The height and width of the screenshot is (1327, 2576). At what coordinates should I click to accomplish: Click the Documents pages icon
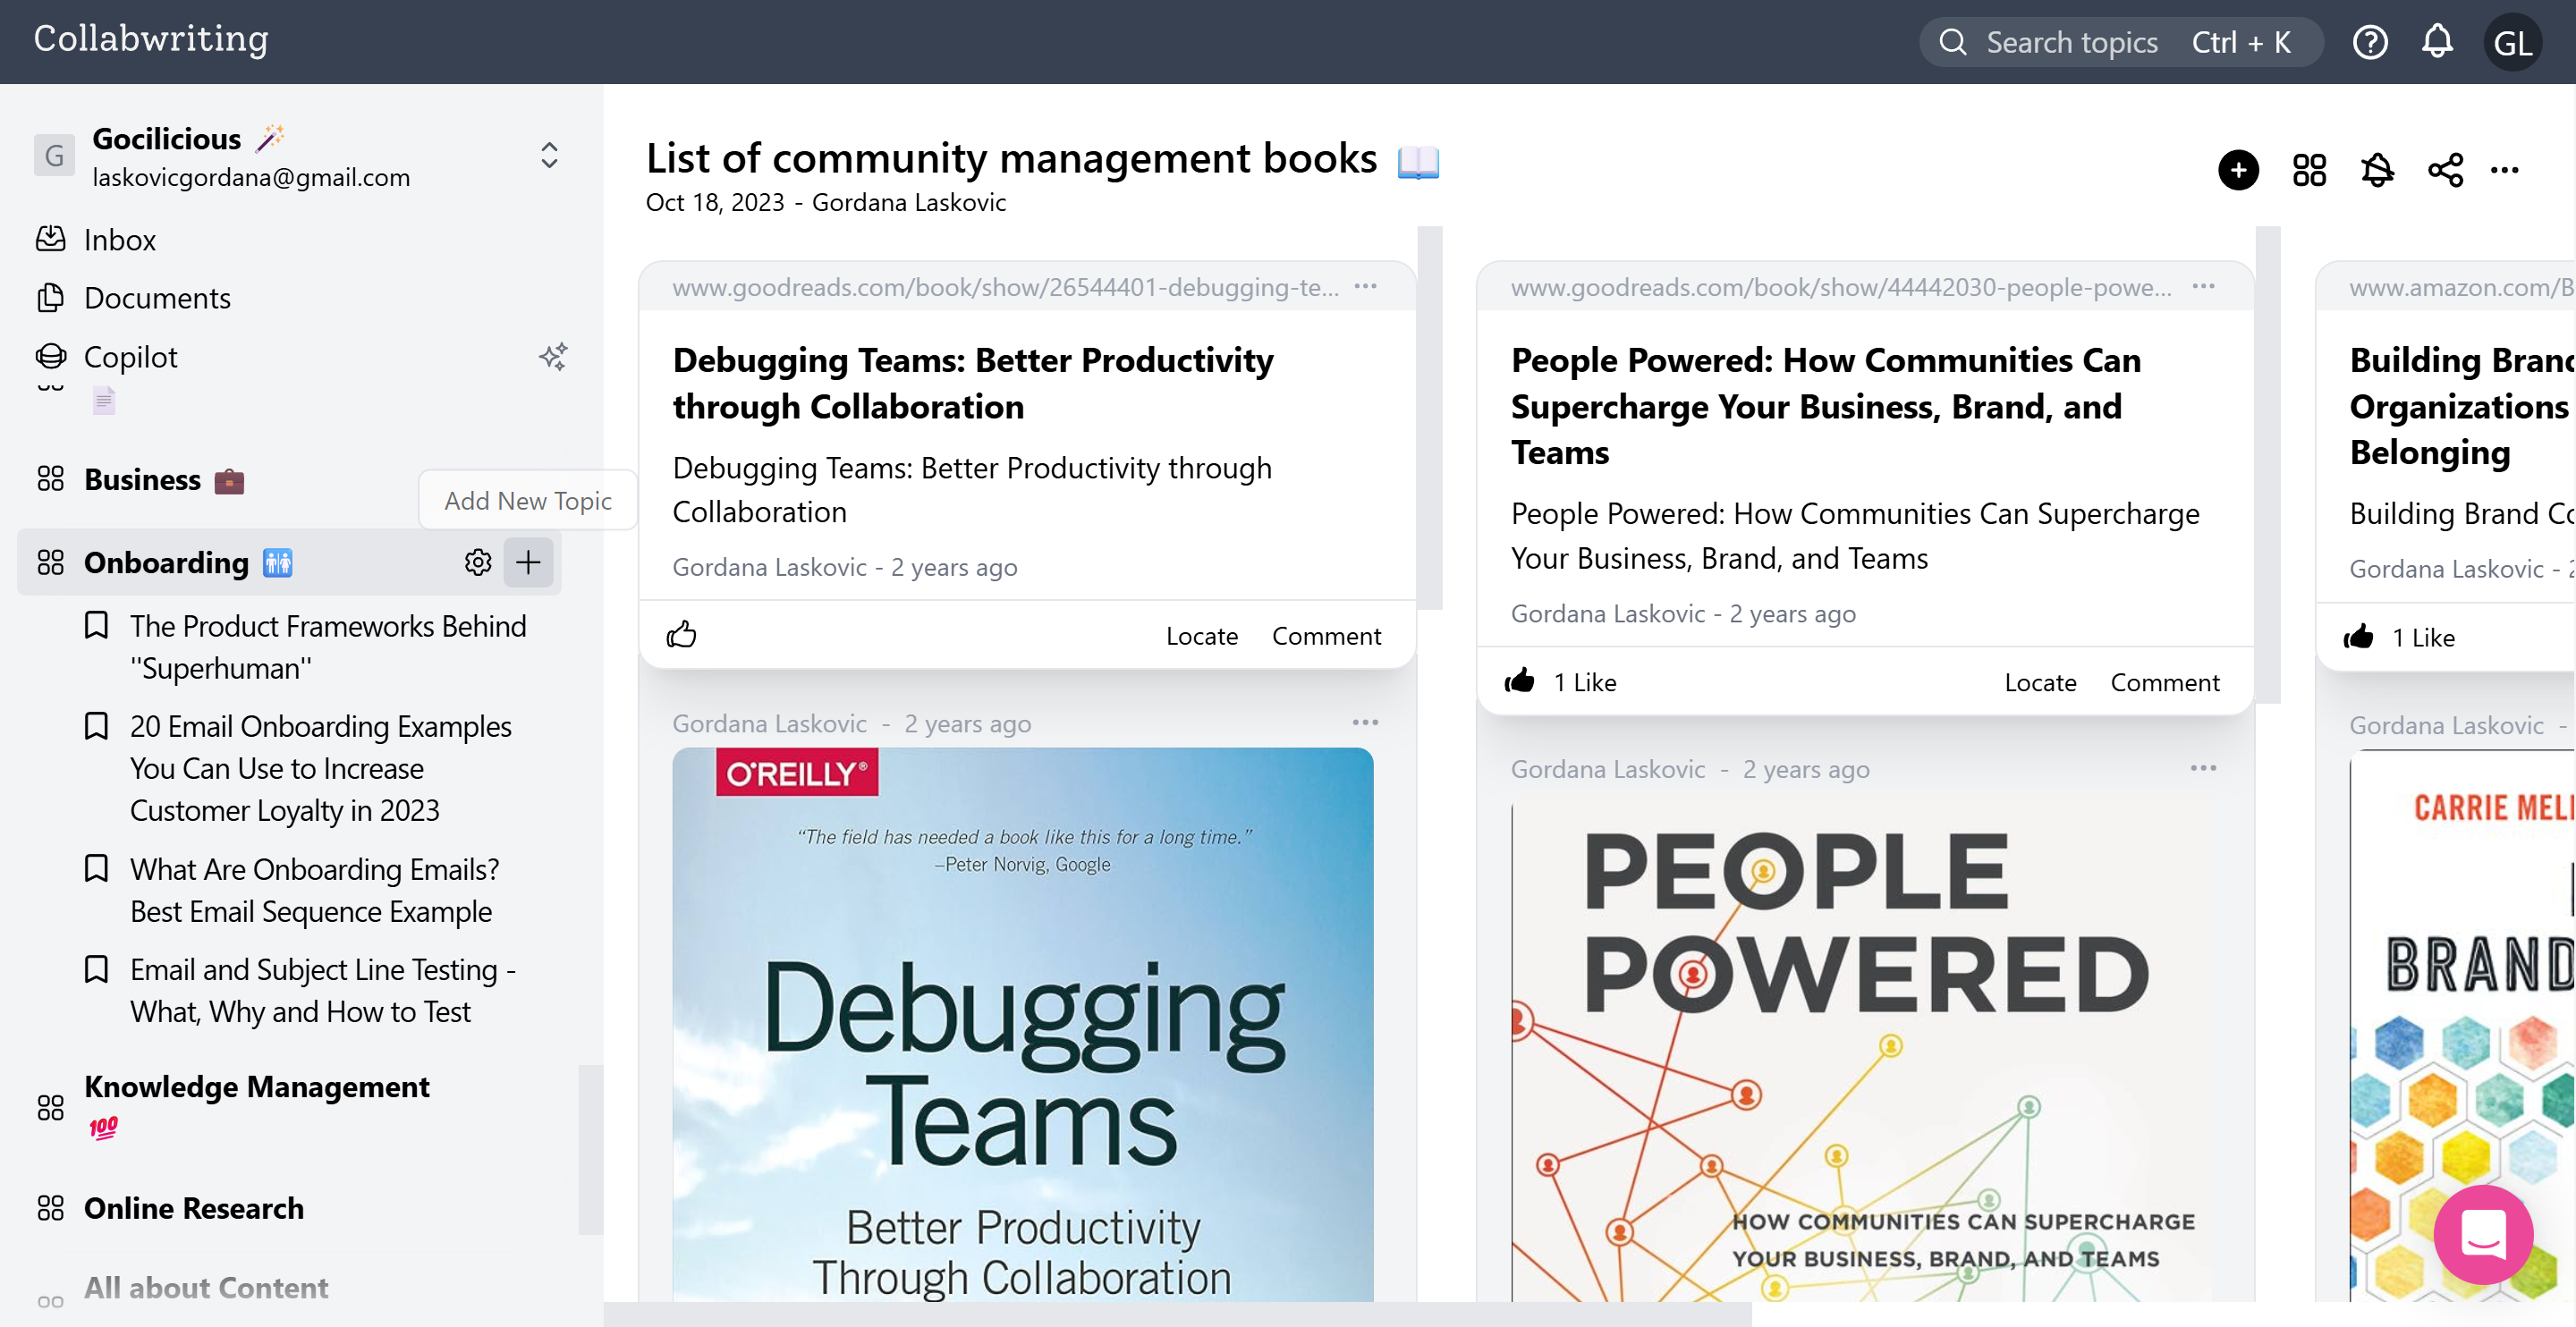point(50,297)
